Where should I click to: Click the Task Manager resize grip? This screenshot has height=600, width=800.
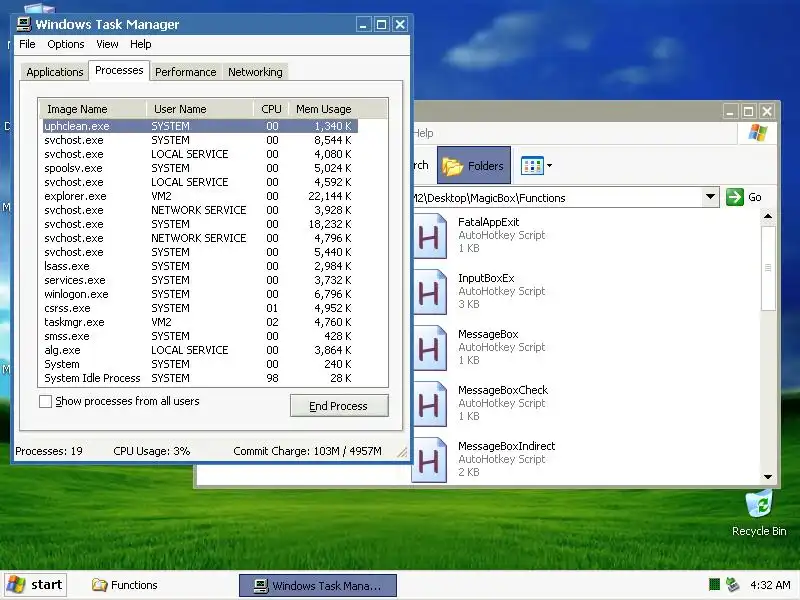[403, 452]
